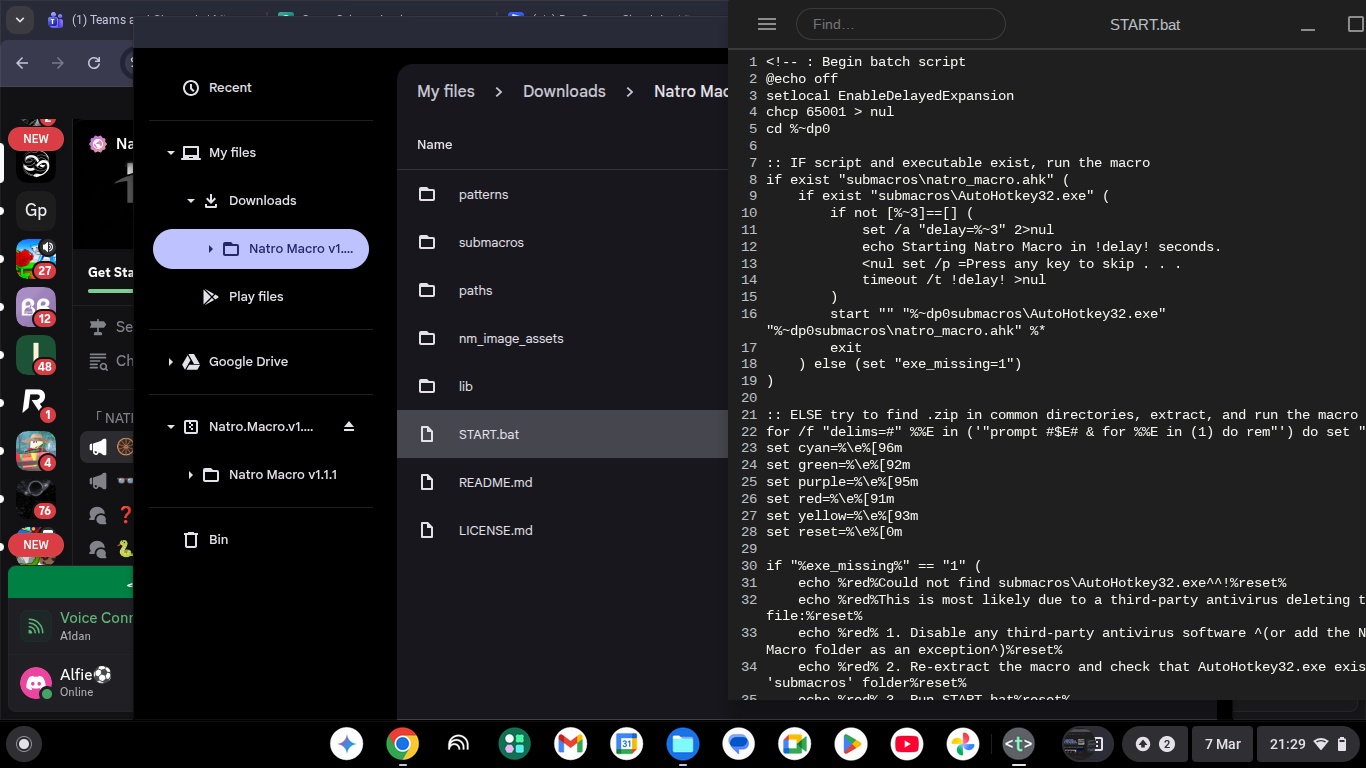This screenshot has width=1366, height=768.
Task: Launch Chrome from the shelf
Action: pyautogui.click(x=402, y=744)
